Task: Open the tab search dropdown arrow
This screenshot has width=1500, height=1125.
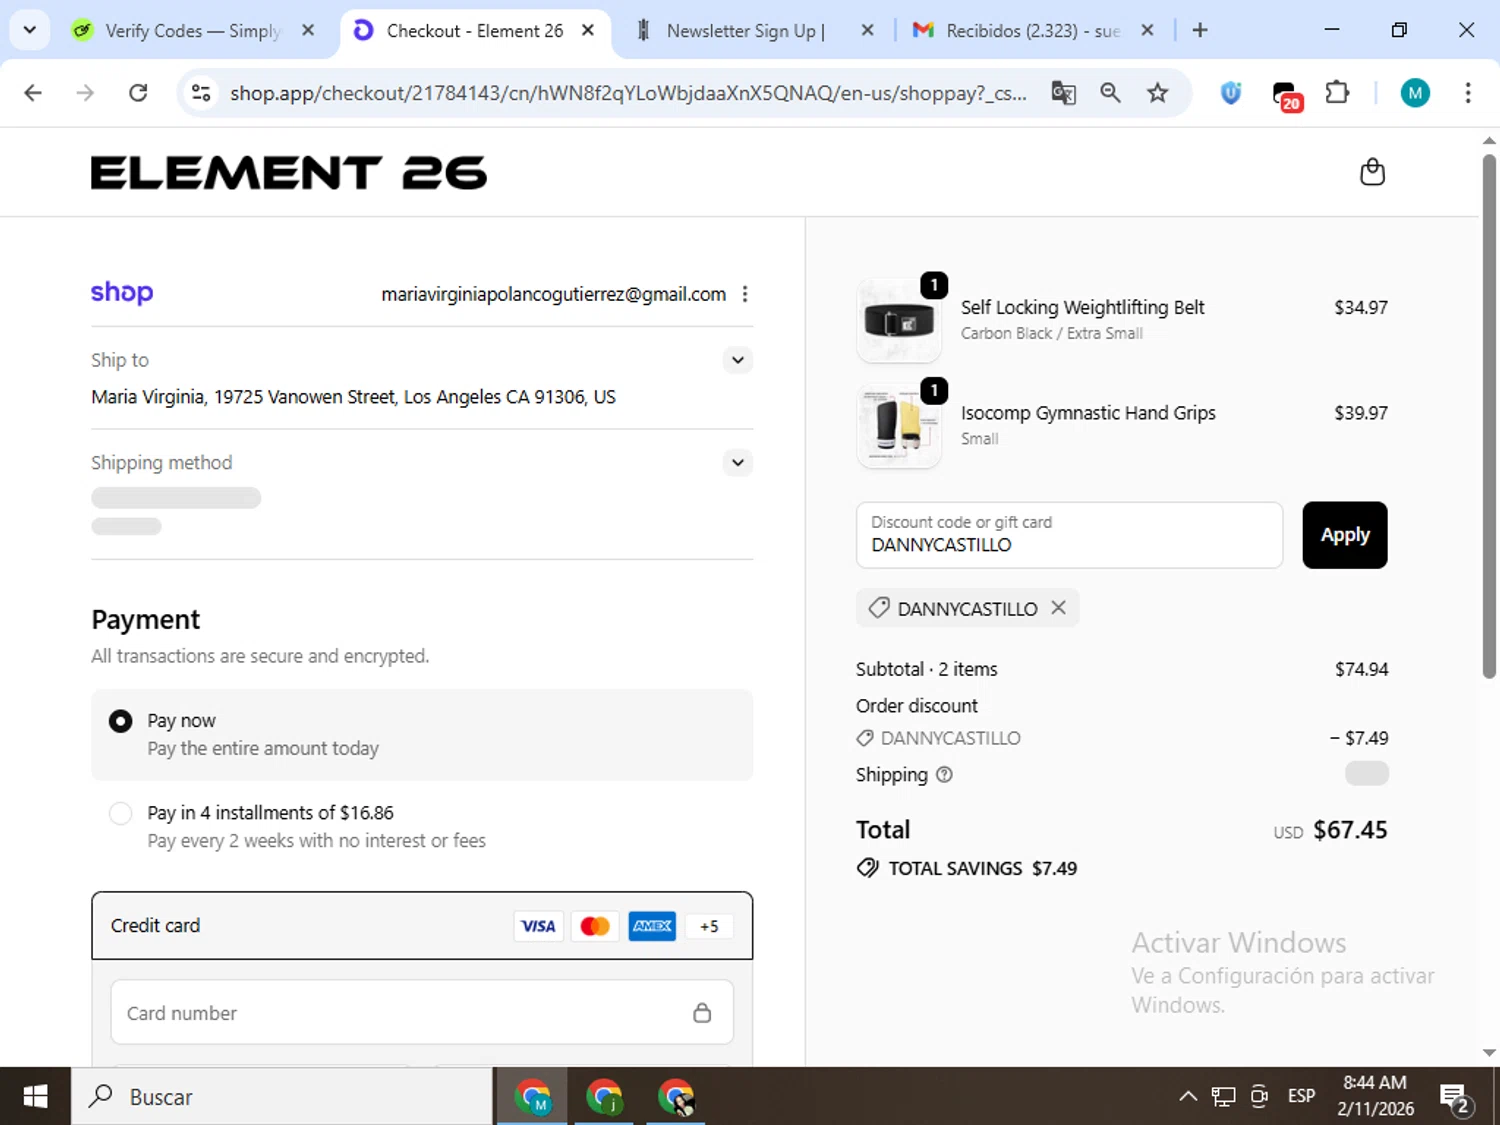Action: tap(29, 30)
